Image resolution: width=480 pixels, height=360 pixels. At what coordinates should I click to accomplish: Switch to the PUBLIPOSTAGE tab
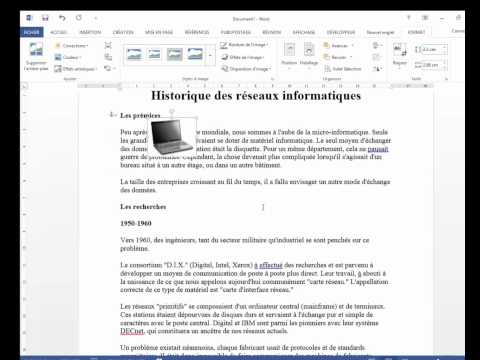tap(236, 32)
